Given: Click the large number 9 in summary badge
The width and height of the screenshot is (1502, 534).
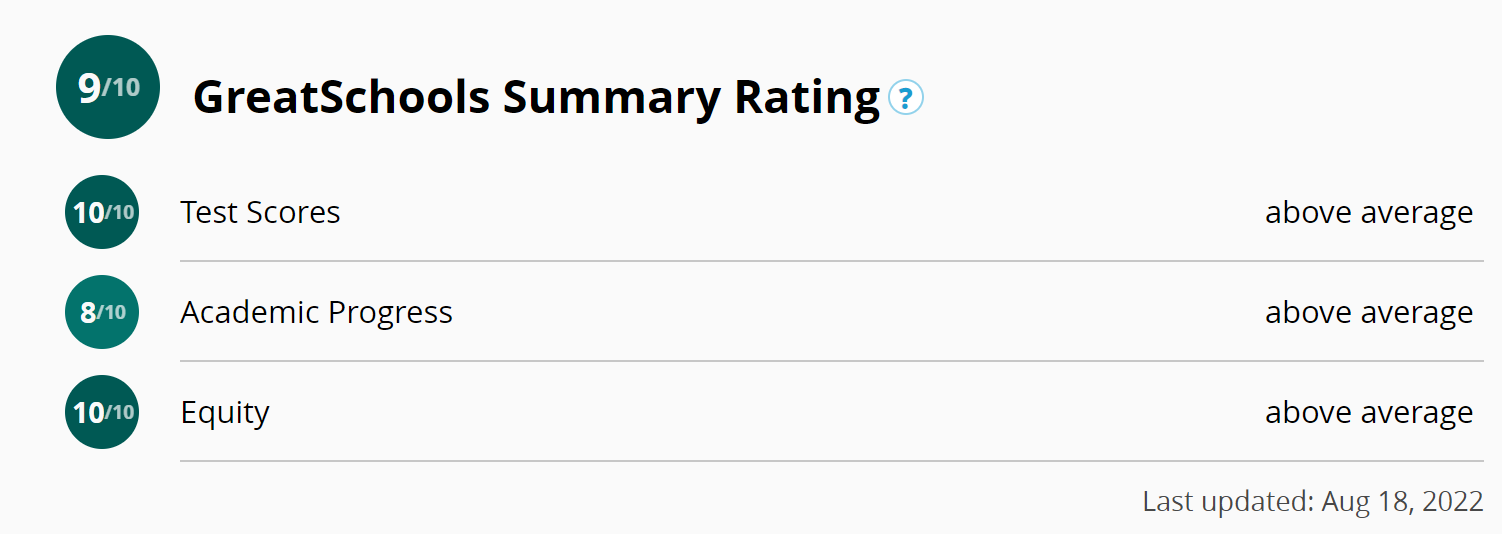Looking at the screenshot, I should pyautogui.click(x=89, y=88).
